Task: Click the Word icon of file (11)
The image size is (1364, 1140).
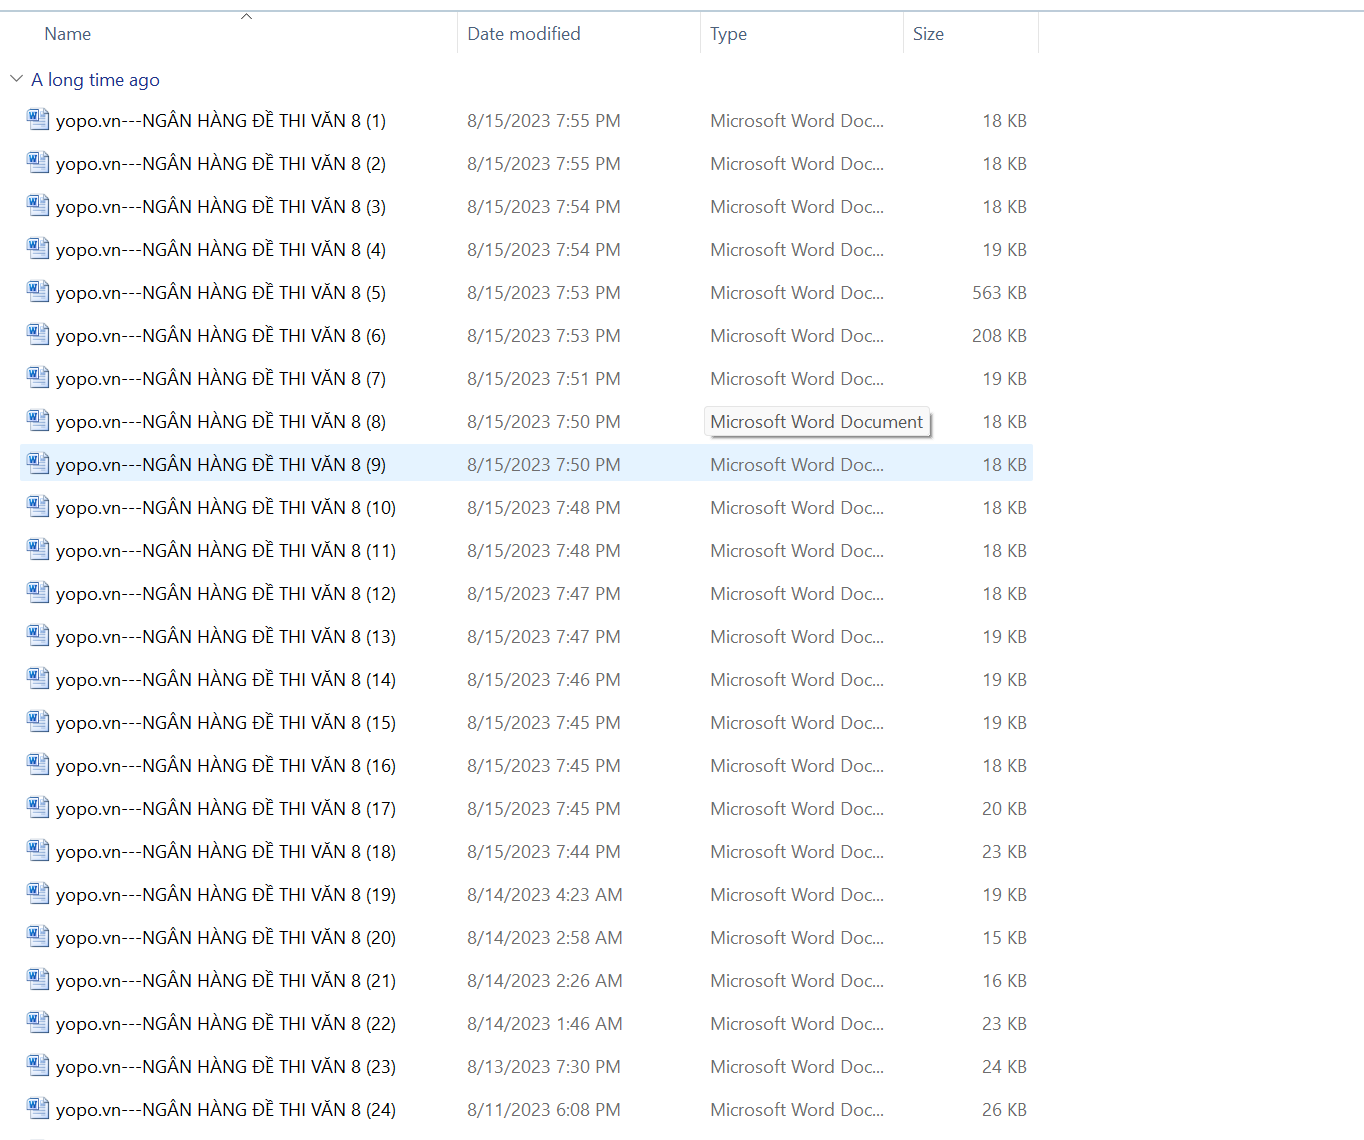Action: coord(38,550)
